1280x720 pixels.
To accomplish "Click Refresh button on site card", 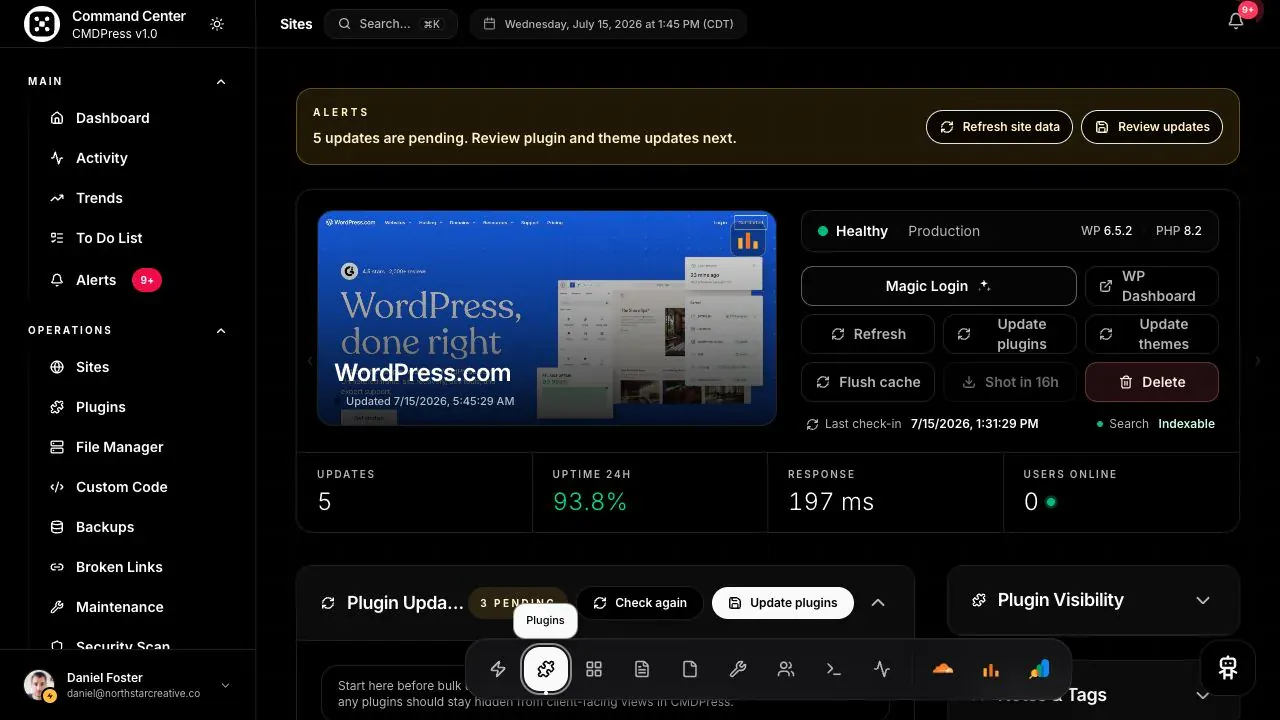I will point(868,334).
